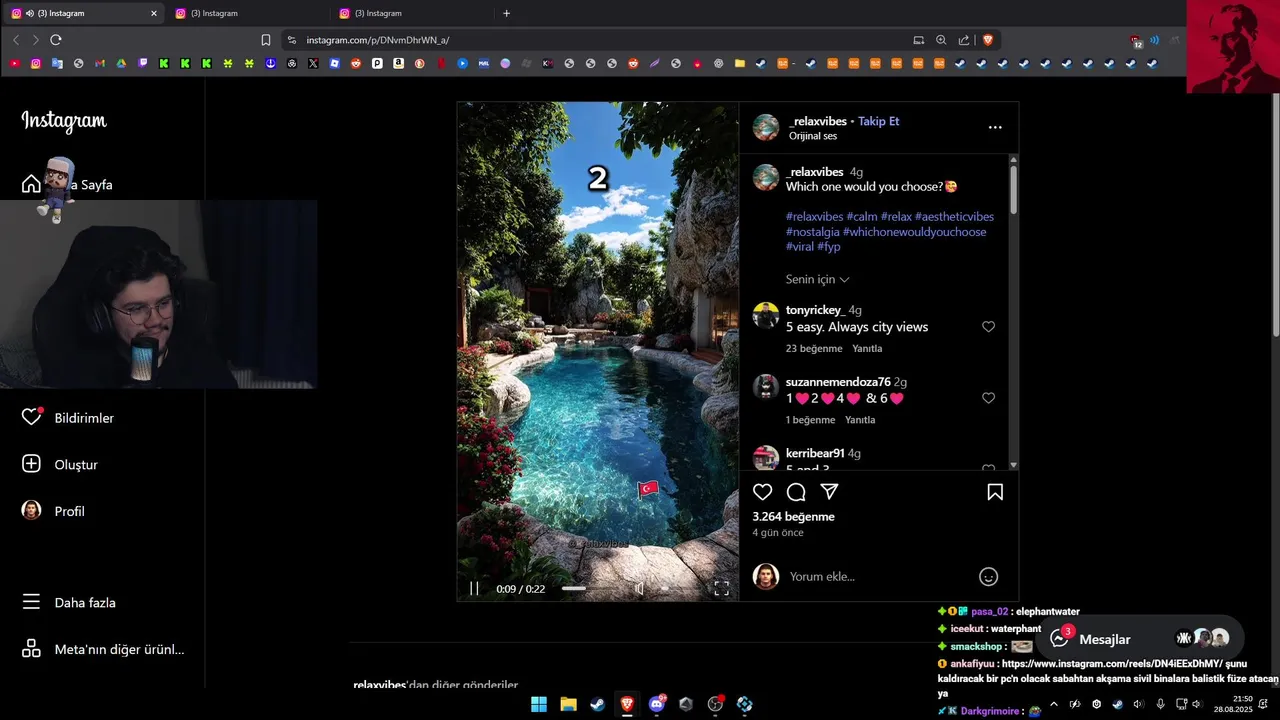Image resolution: width=1280 pixels, height=720 pixels.
Task: Open Profil in the sidebar
Action: 53,511
